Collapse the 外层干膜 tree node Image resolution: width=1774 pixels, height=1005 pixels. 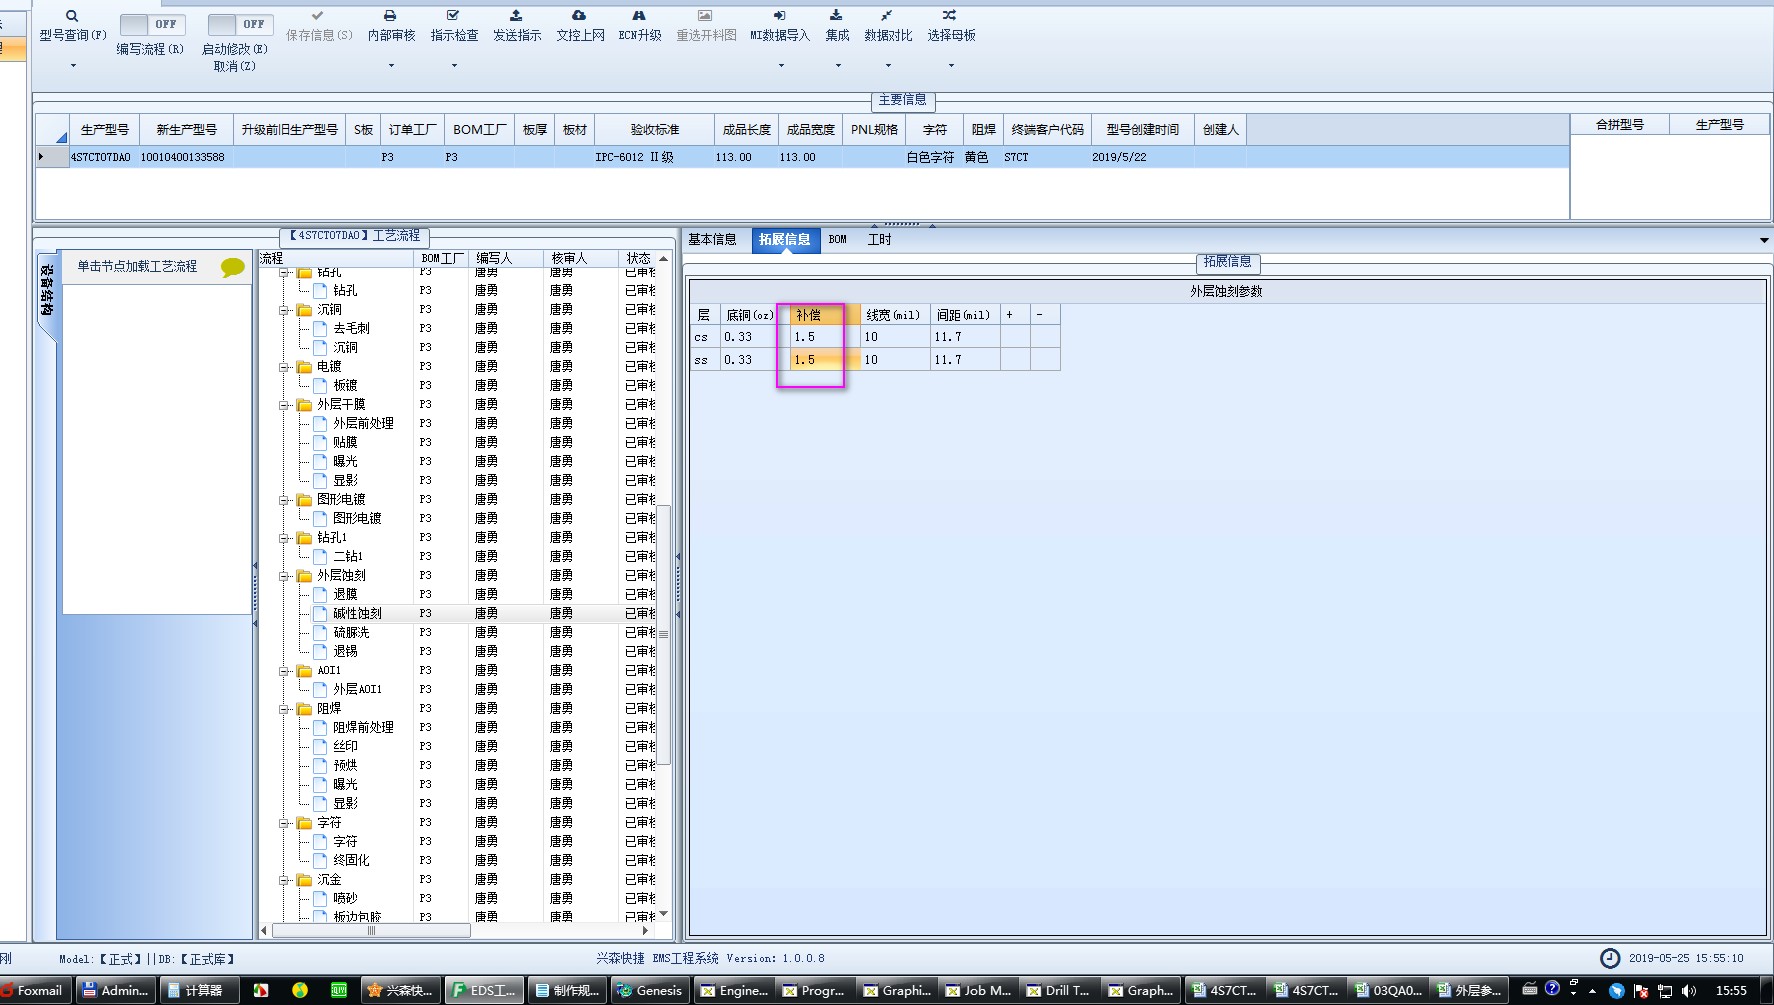(285, 405)
